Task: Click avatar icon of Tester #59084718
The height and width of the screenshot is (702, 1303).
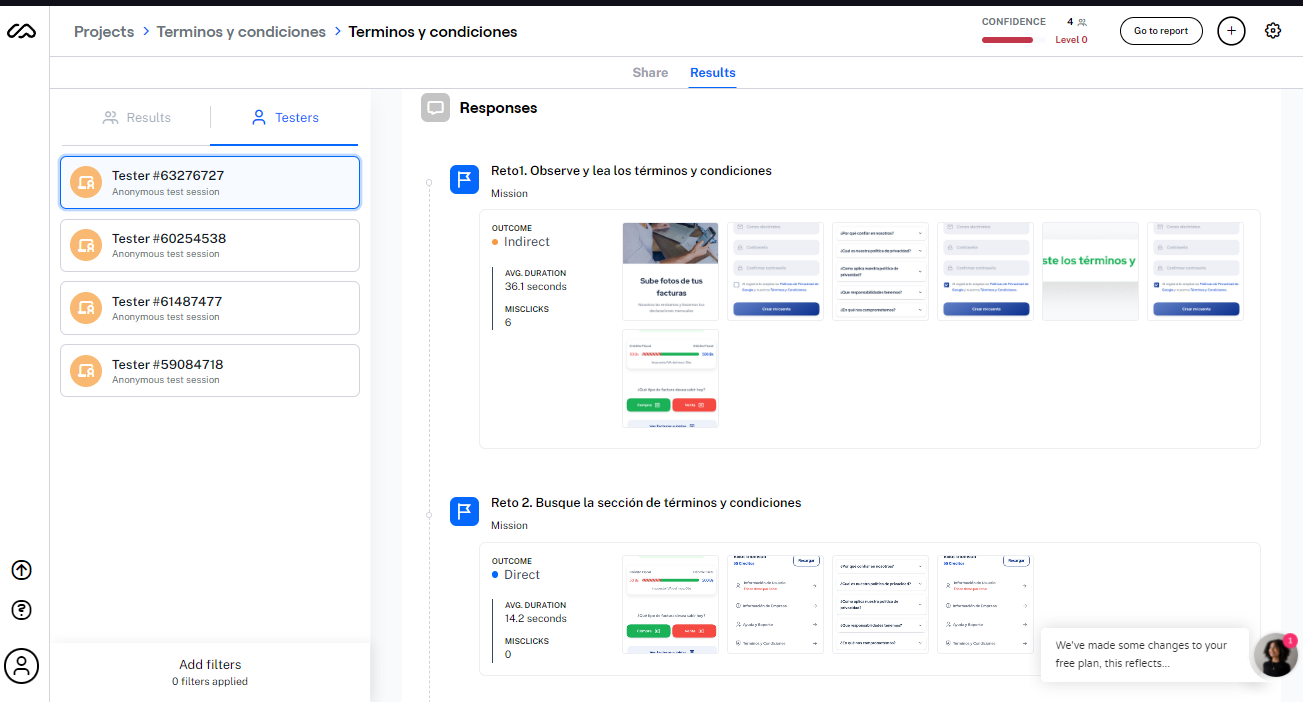Action: pos(86,371)
